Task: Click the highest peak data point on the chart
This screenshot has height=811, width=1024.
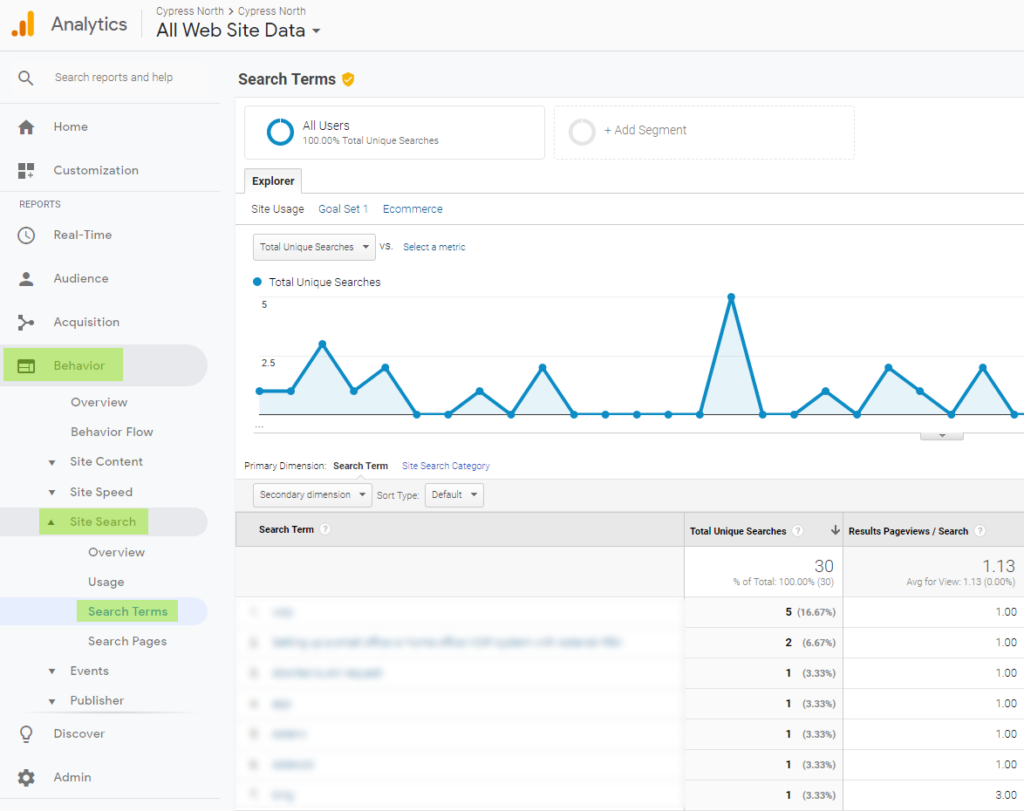Action: [731, 297]
